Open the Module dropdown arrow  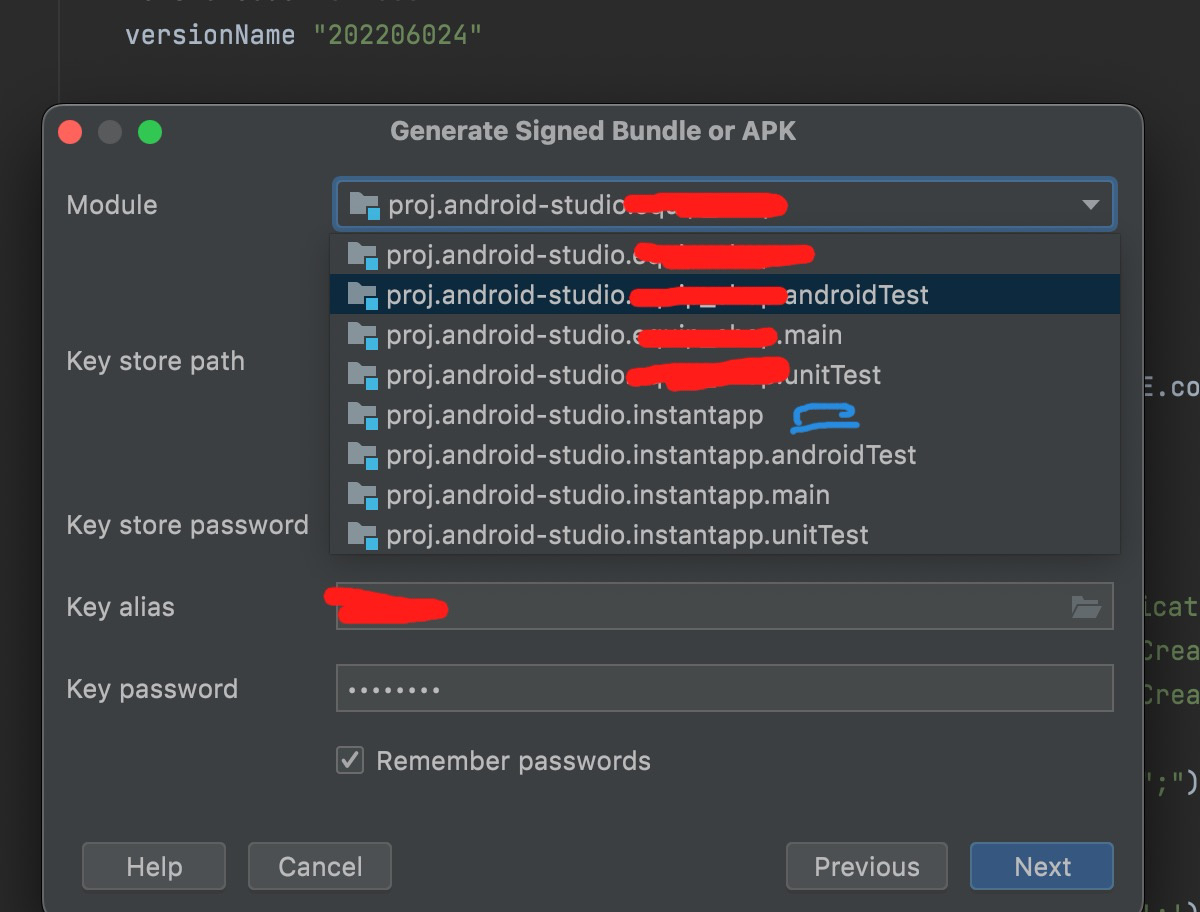1090,205
